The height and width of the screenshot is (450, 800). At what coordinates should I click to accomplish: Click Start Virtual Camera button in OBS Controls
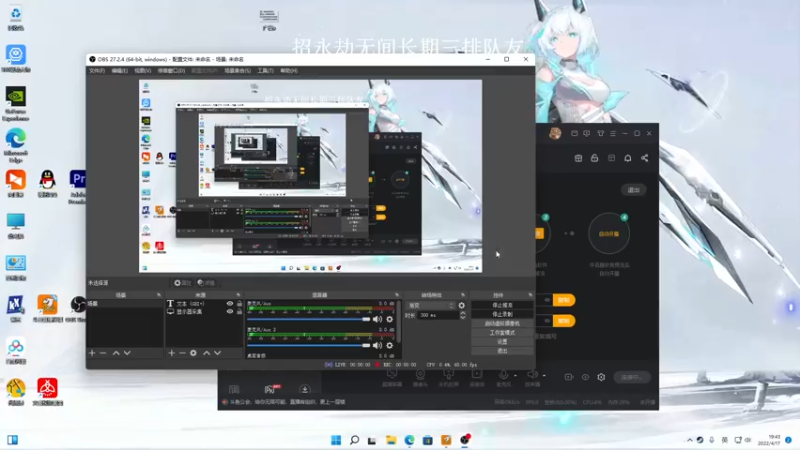coord(502,323)
